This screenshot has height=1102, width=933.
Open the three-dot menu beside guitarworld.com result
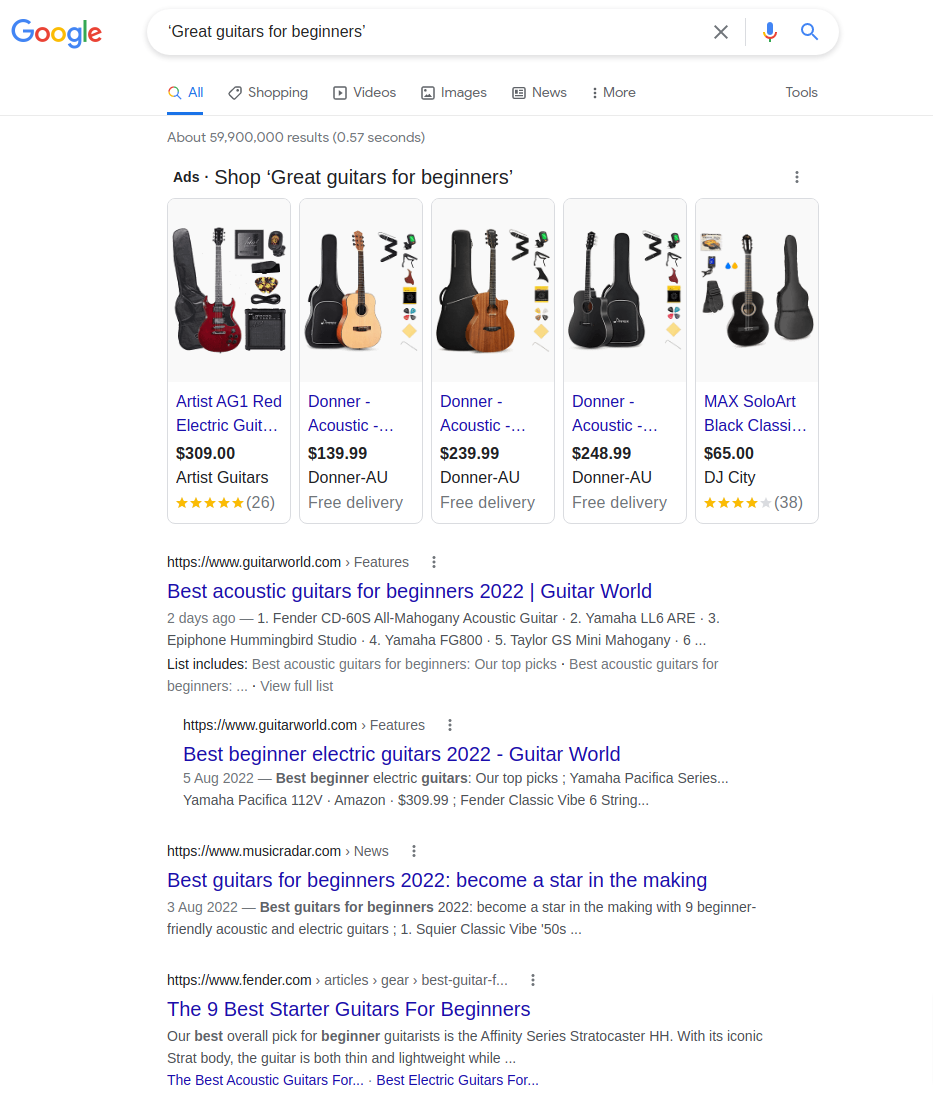click(x=434, y=562)
